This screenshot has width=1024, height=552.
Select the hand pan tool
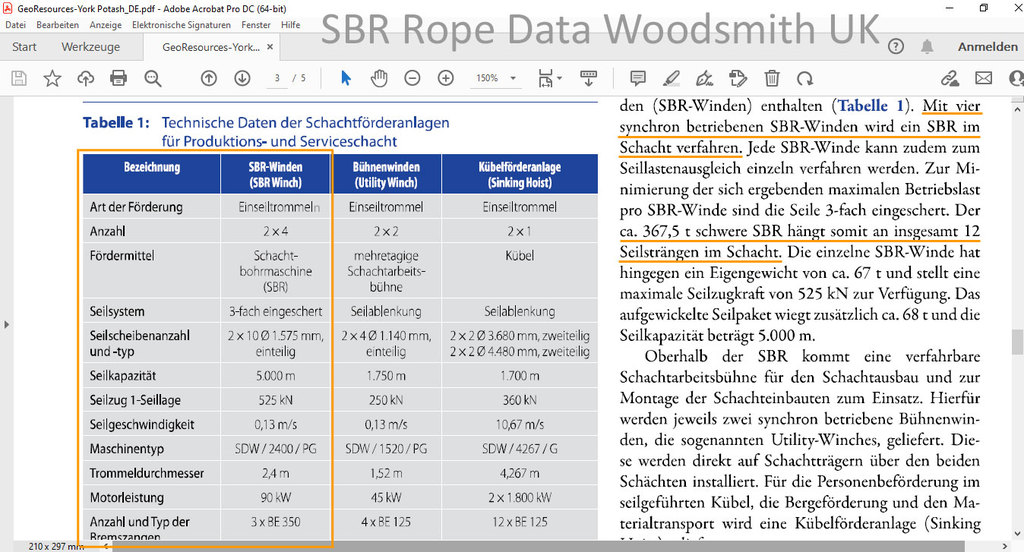tap(379, 78)
